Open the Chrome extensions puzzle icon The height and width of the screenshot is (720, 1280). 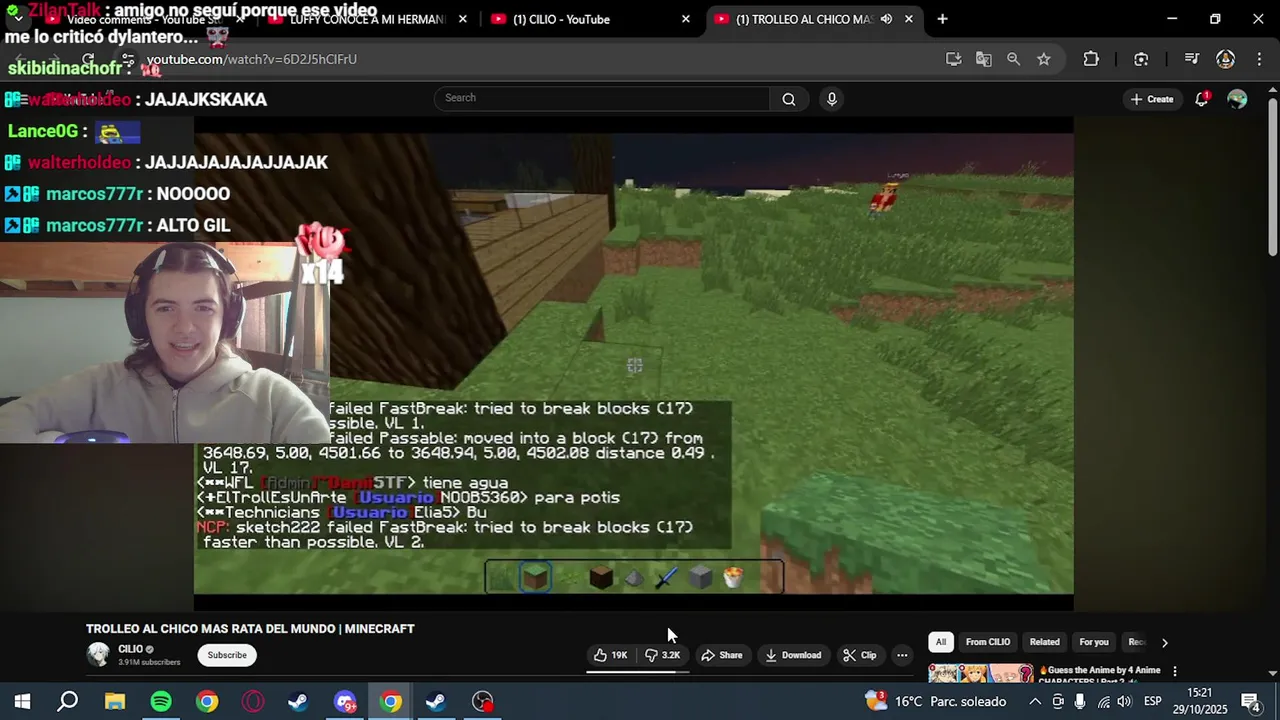coord(1091,59)
